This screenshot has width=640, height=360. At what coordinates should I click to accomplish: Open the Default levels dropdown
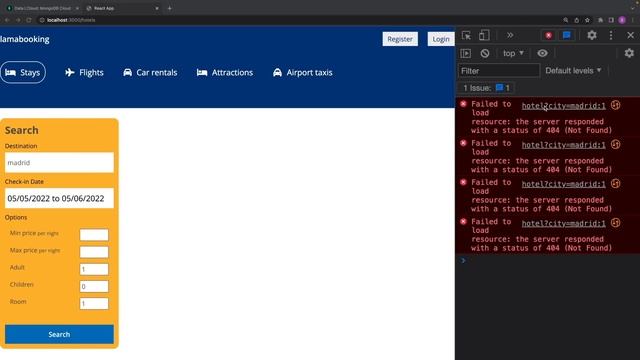point(573,71)
